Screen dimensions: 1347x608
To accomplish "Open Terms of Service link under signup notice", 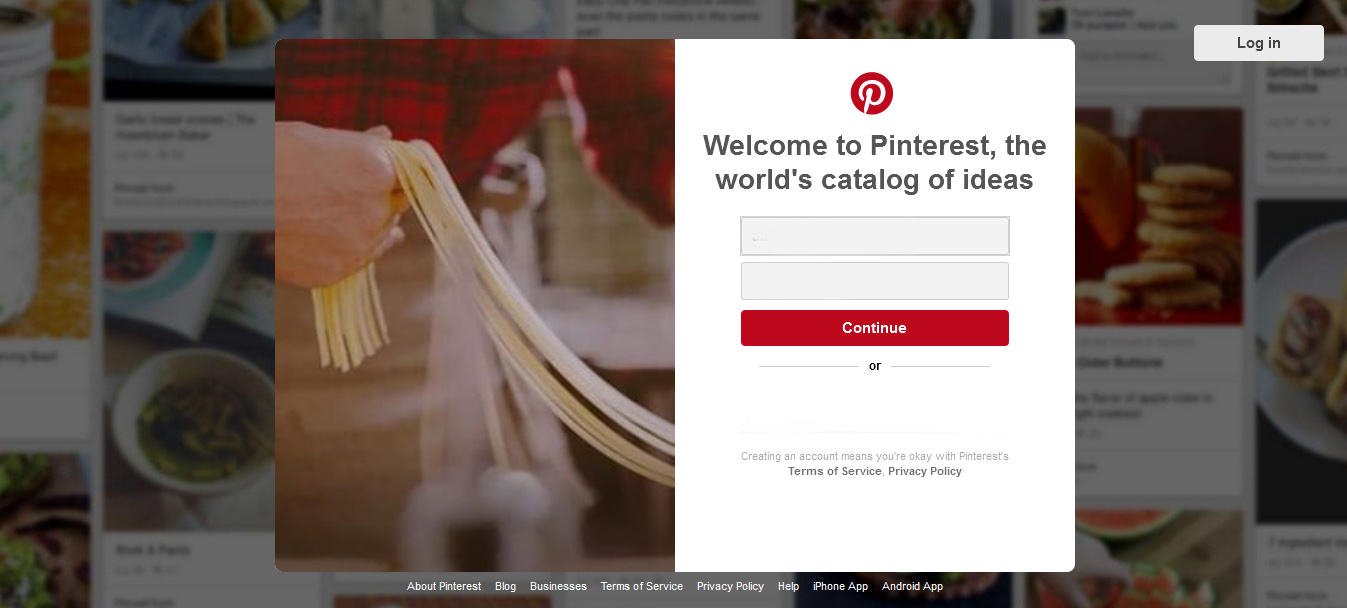I will point(835,471).
